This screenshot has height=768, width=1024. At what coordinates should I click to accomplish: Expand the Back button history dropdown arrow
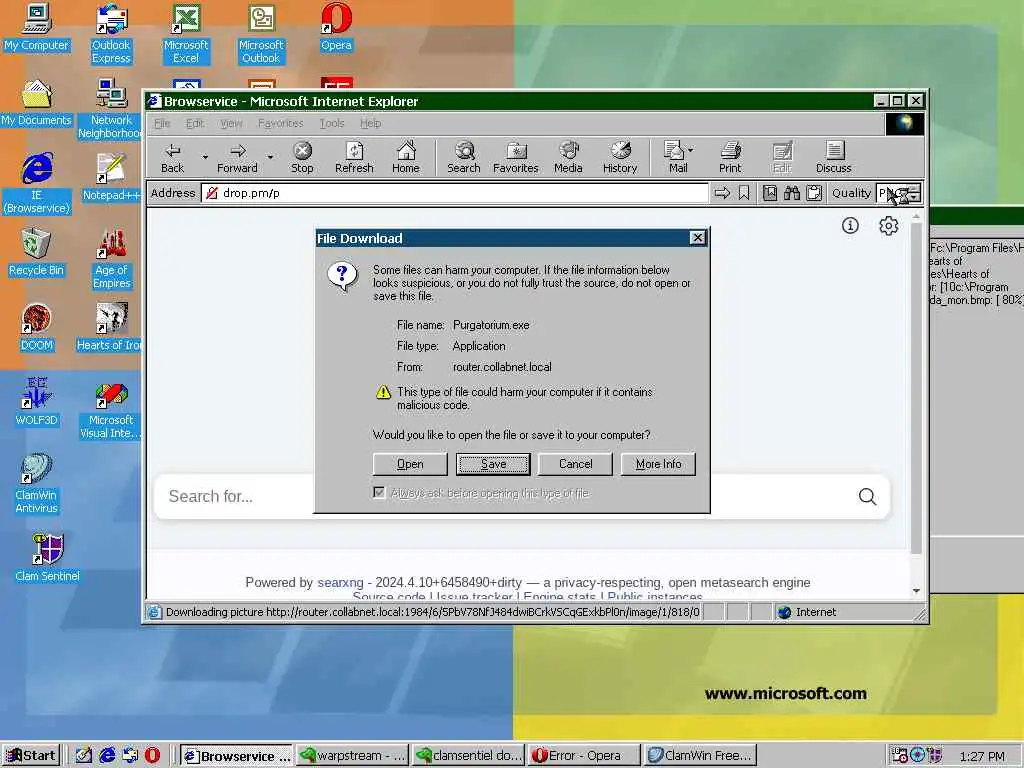(205, 157)
